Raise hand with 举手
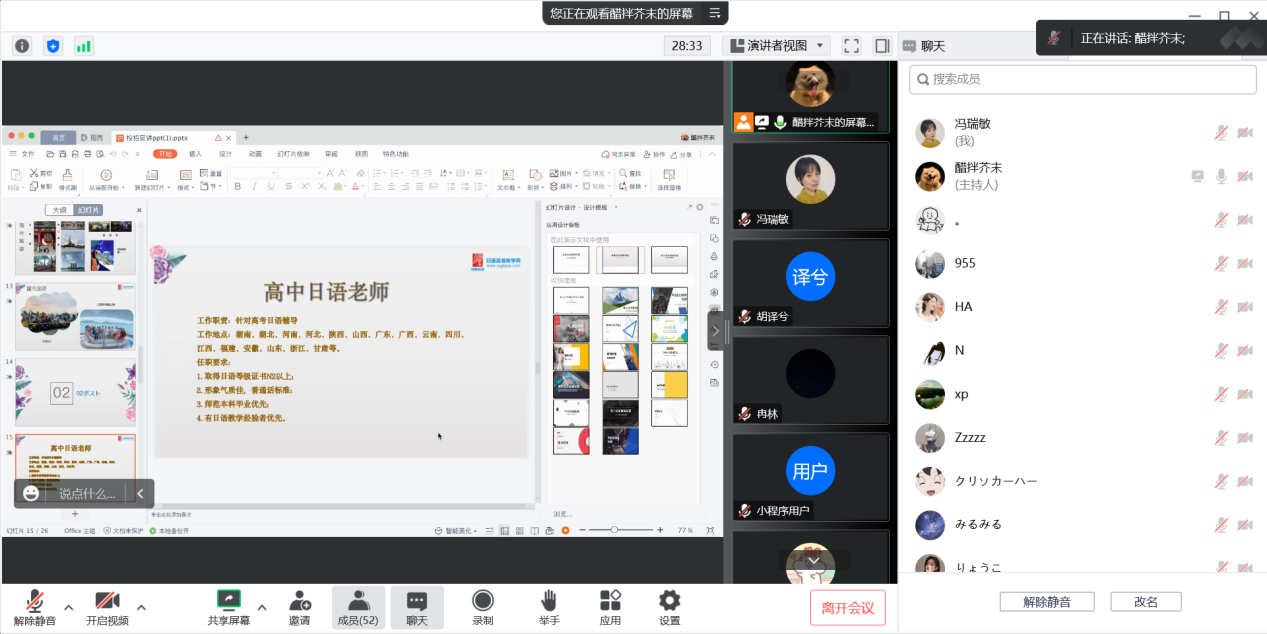The image size is (1267, 634). tap(548, 607)
